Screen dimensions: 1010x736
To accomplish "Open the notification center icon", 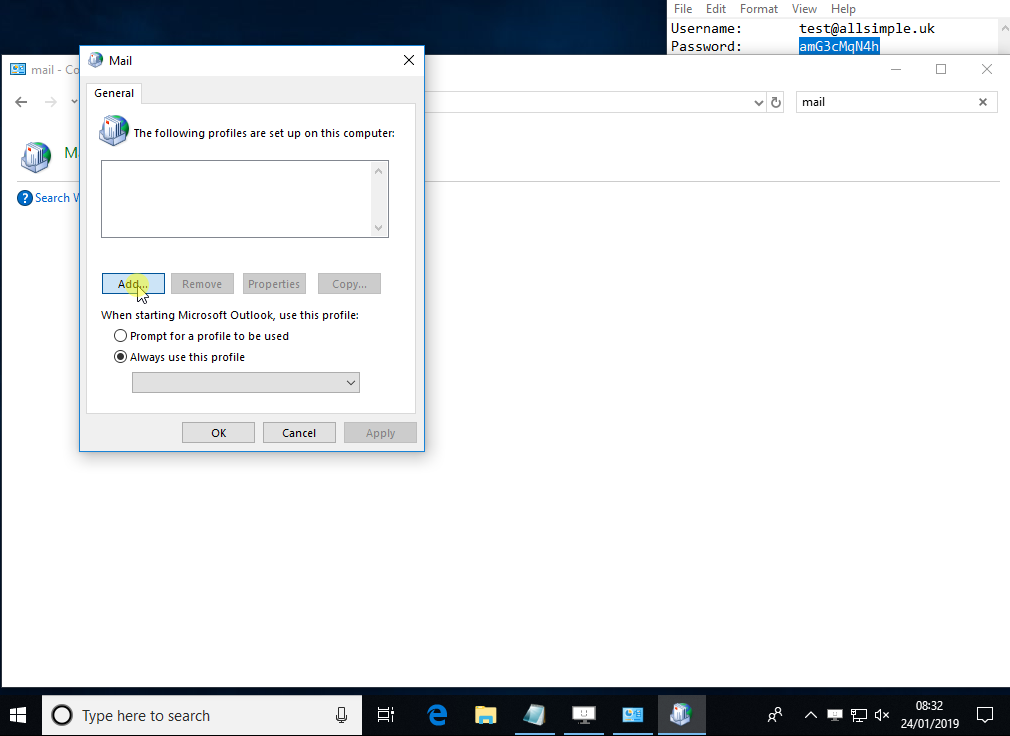I will pos(985,715).
